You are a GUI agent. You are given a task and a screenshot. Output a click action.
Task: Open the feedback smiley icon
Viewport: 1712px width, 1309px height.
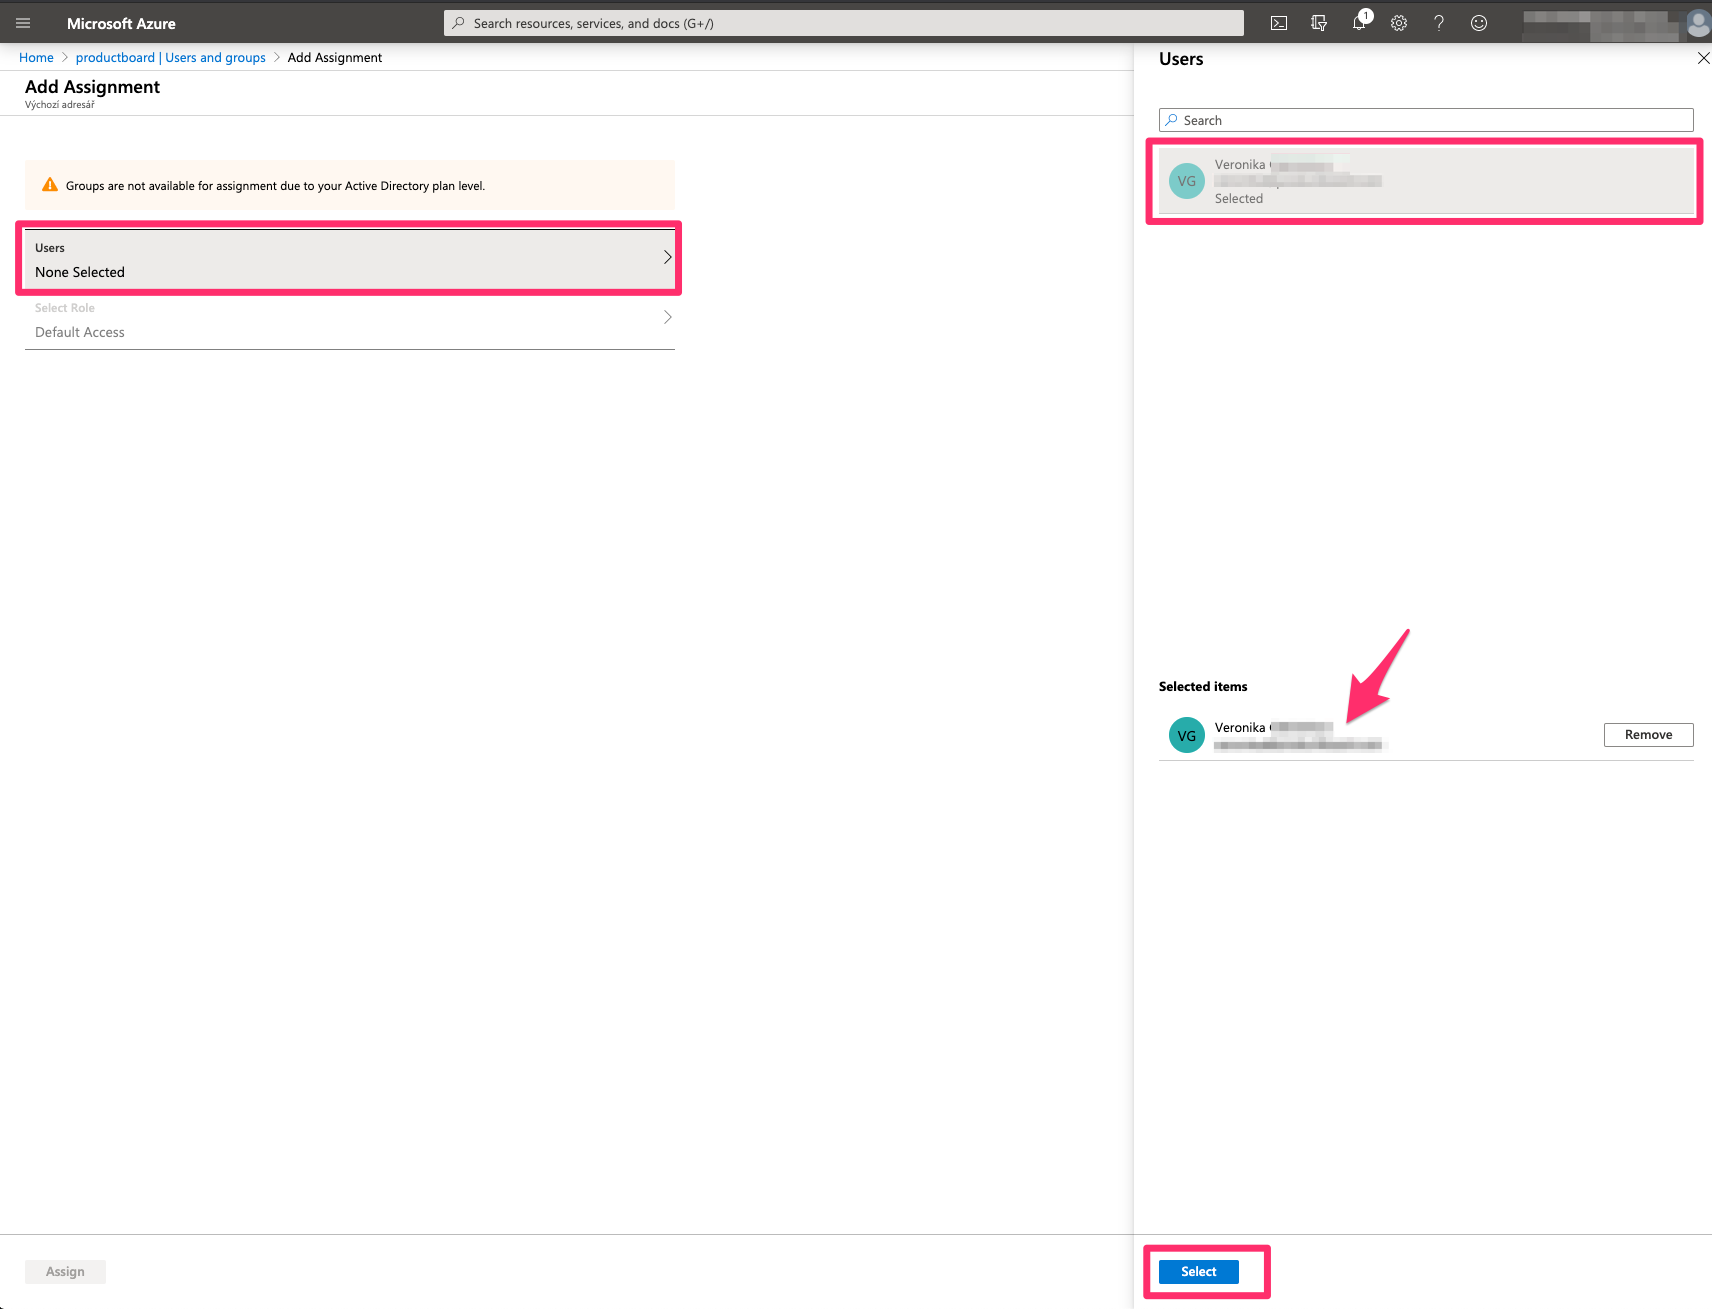click(1478, 23)
